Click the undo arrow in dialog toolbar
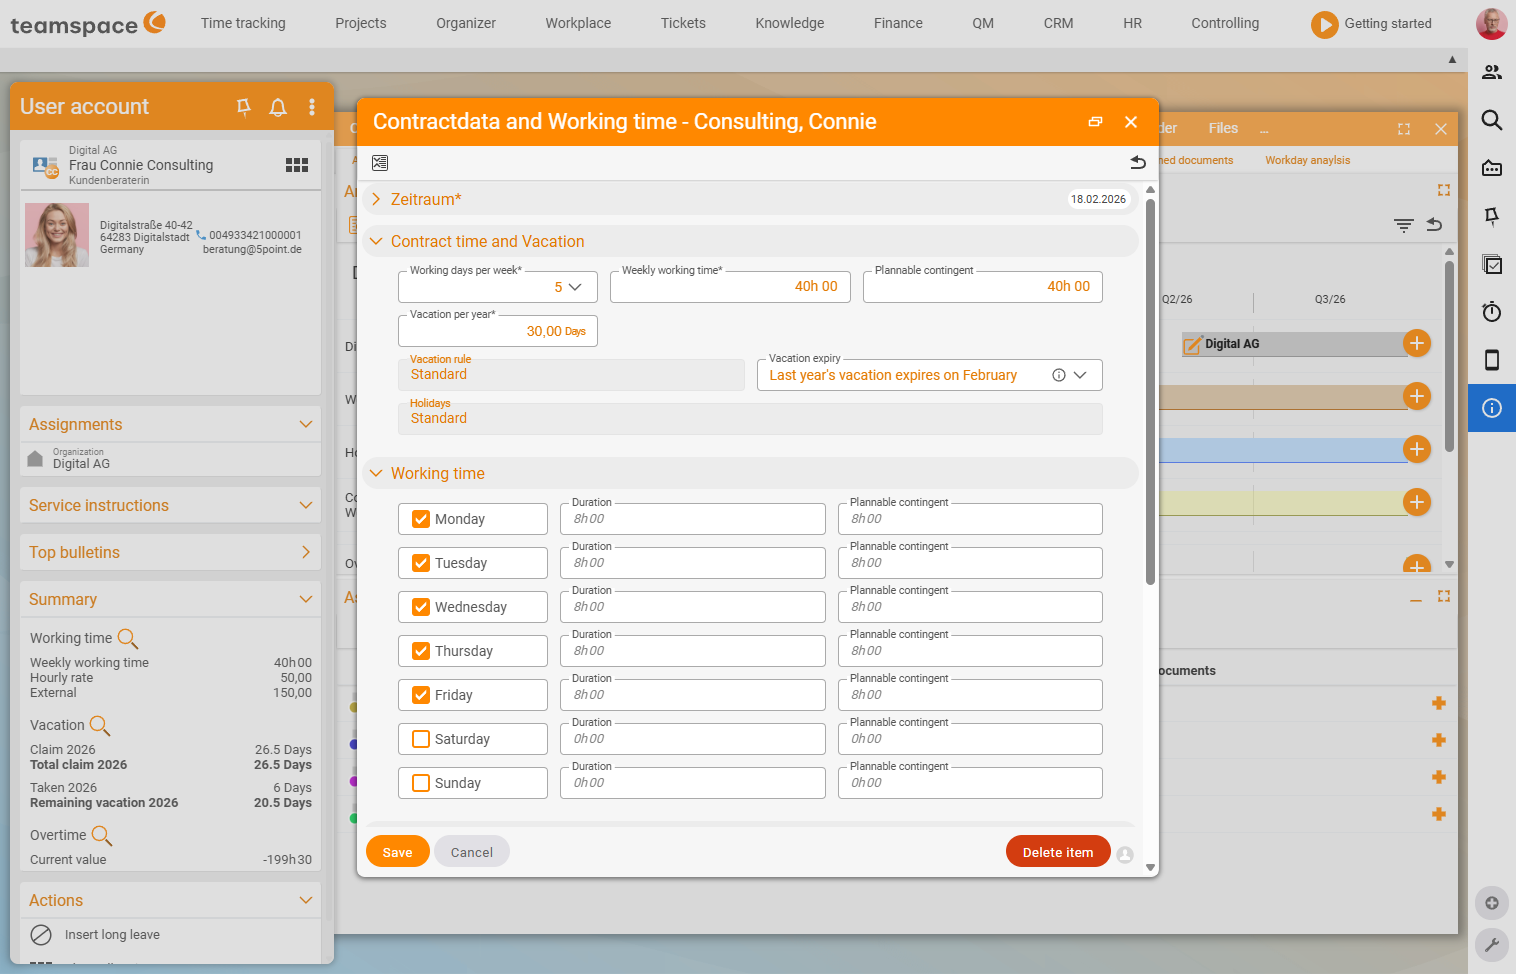1516x974 pixels. tap(1138, 163)
